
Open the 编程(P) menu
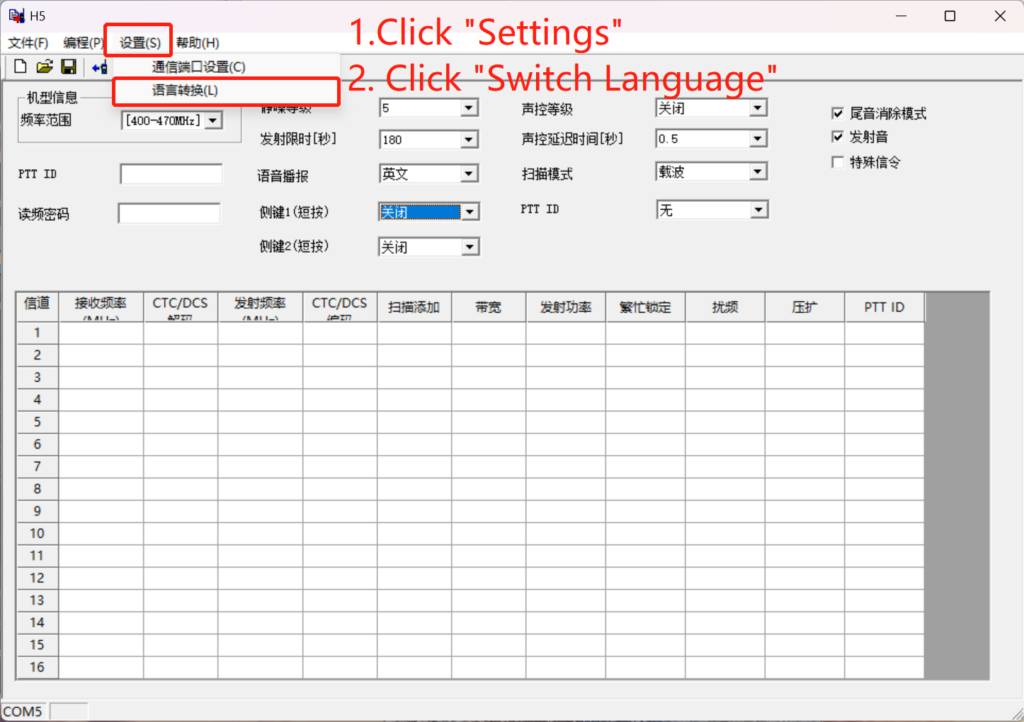(x=83, y=43)
